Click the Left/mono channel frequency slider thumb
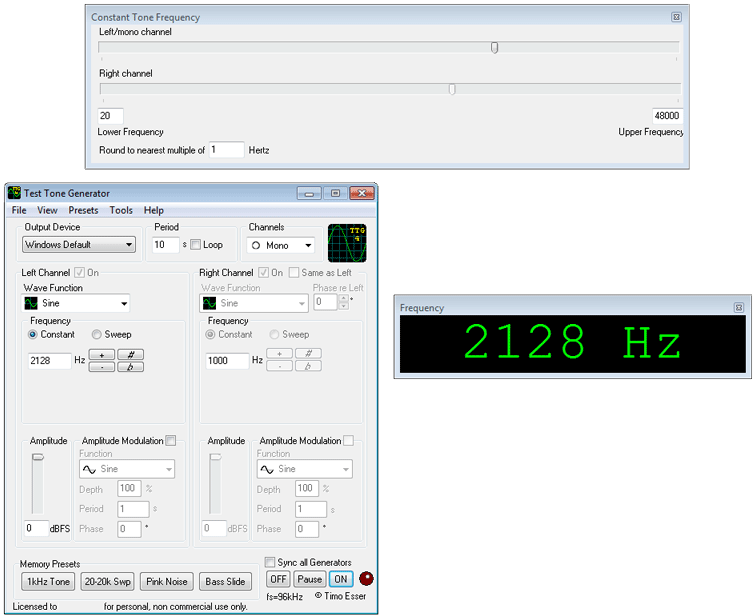The image size is (756, 616). point(494,47)
